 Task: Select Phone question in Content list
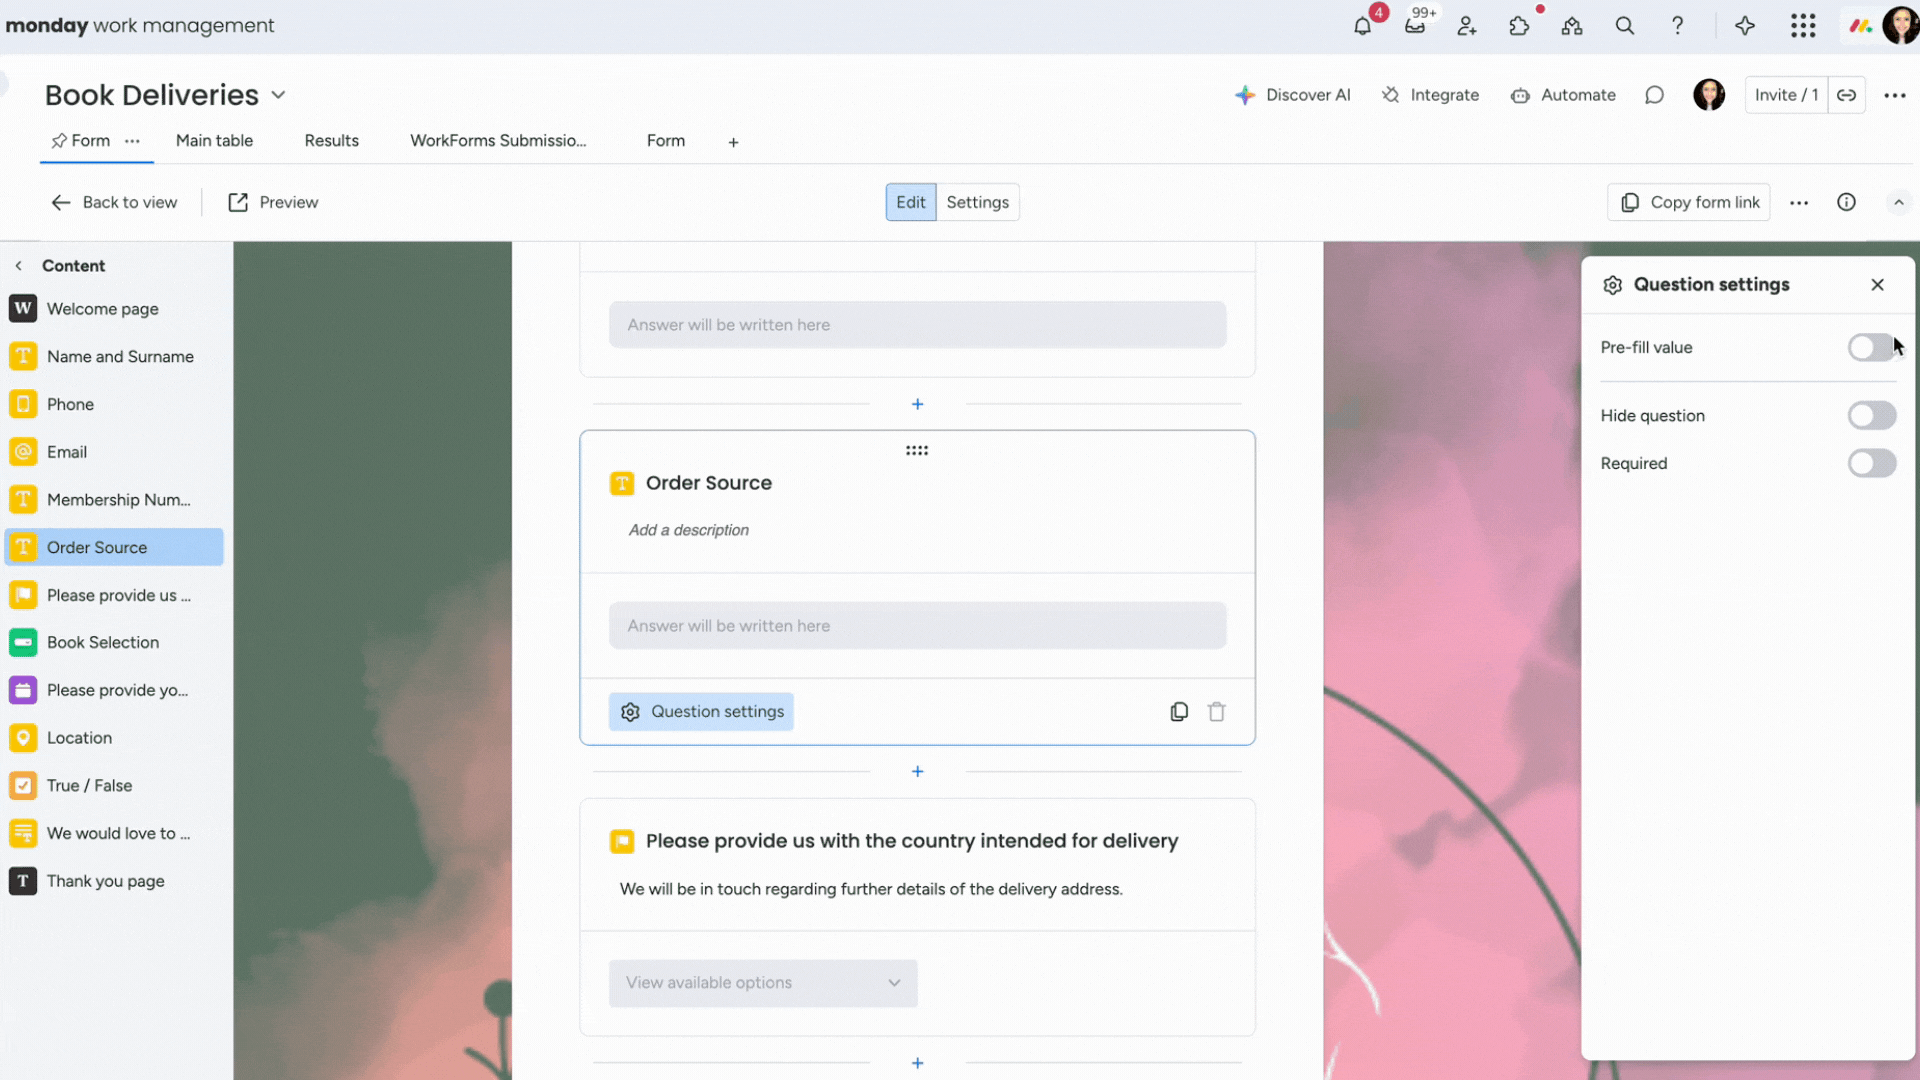click(115, 405)
